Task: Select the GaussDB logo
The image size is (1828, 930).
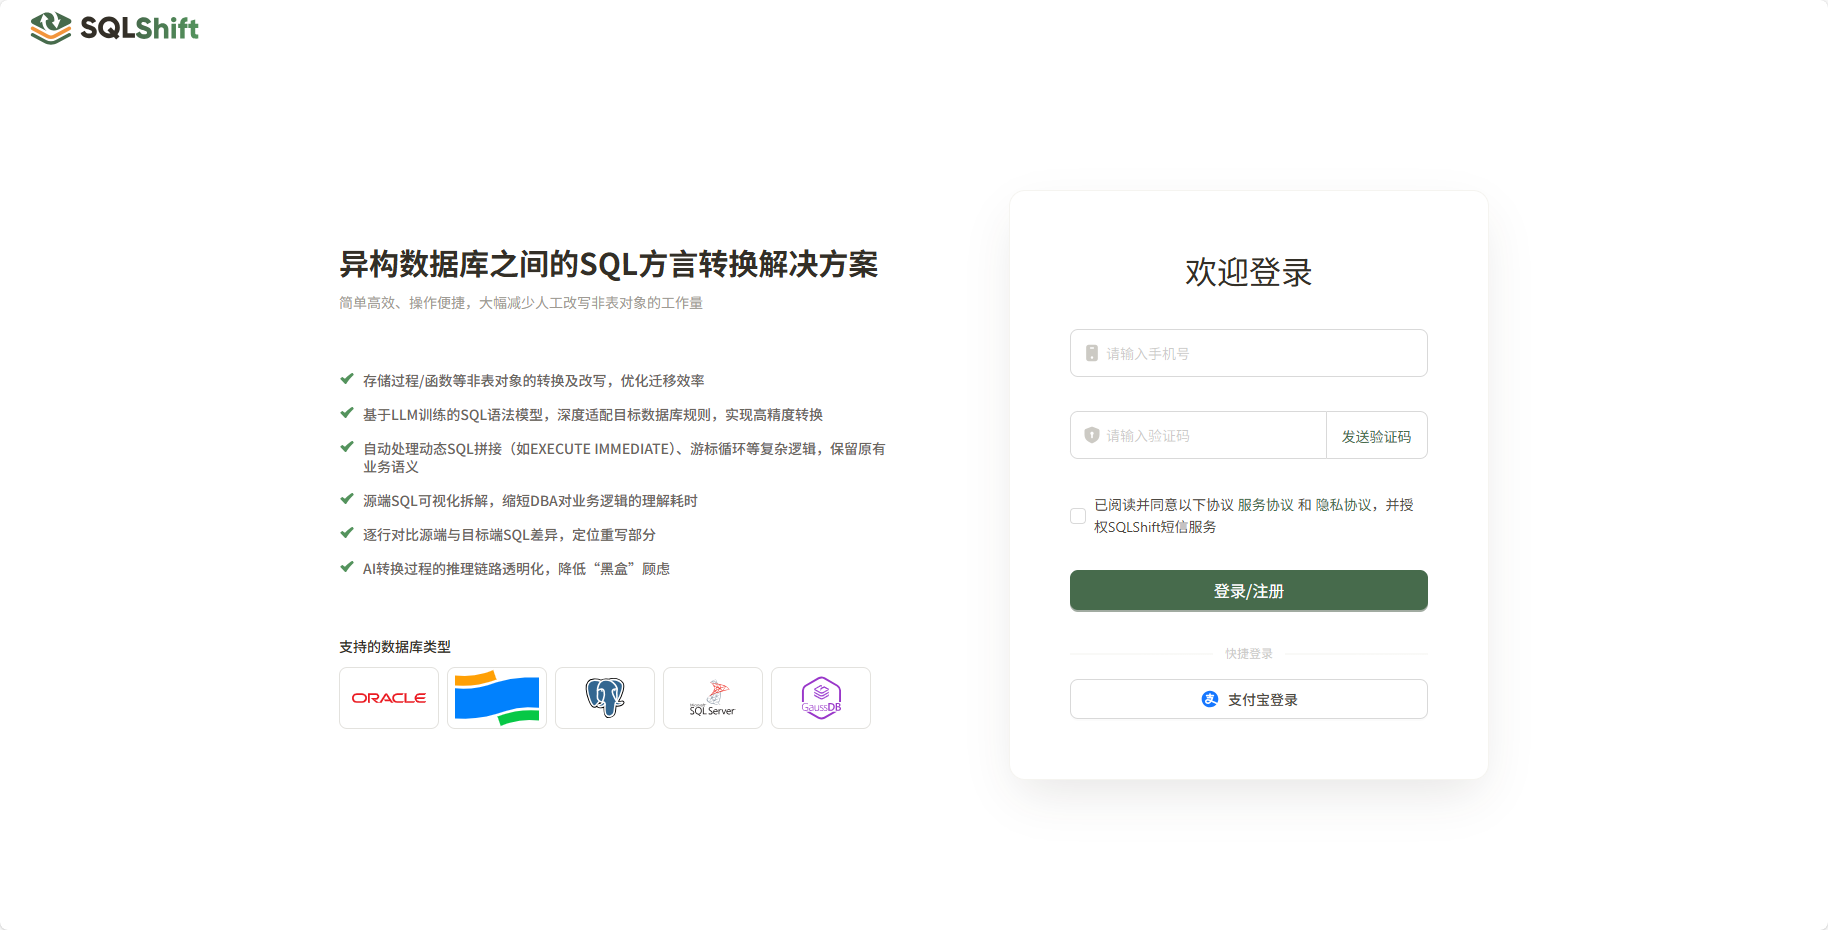Action: 821,698
